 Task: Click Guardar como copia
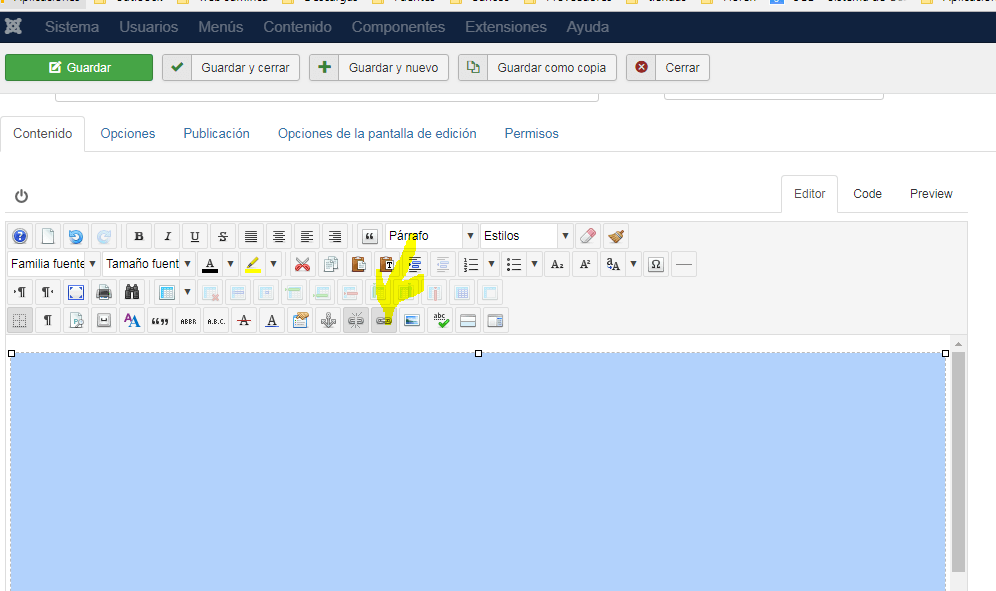(537, 67)
